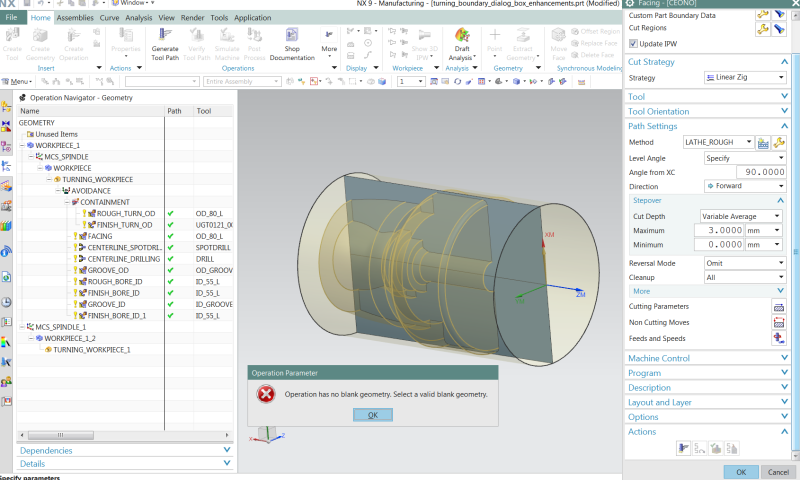The width and height of the screenshot is (800, 480).
Task: Open the Level Angle Specify dropdown
Action: point(744,158)
